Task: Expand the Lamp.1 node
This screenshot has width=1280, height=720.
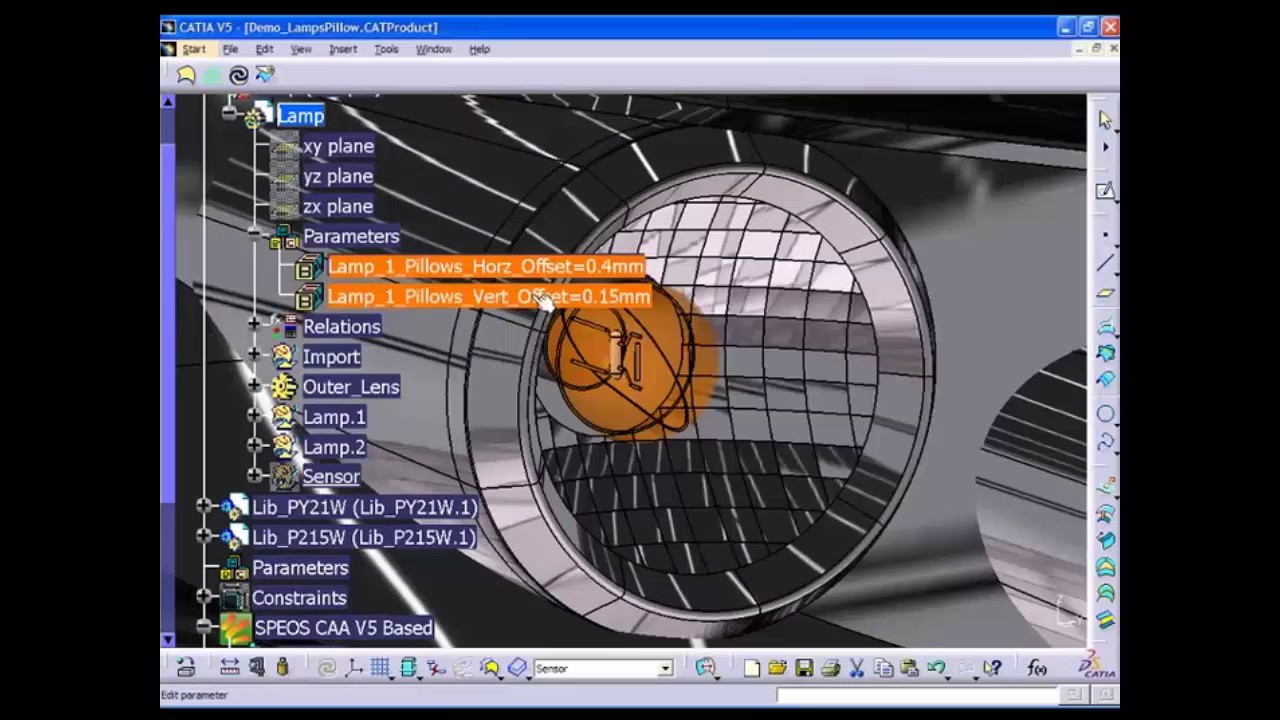Action: click(254, 415)
